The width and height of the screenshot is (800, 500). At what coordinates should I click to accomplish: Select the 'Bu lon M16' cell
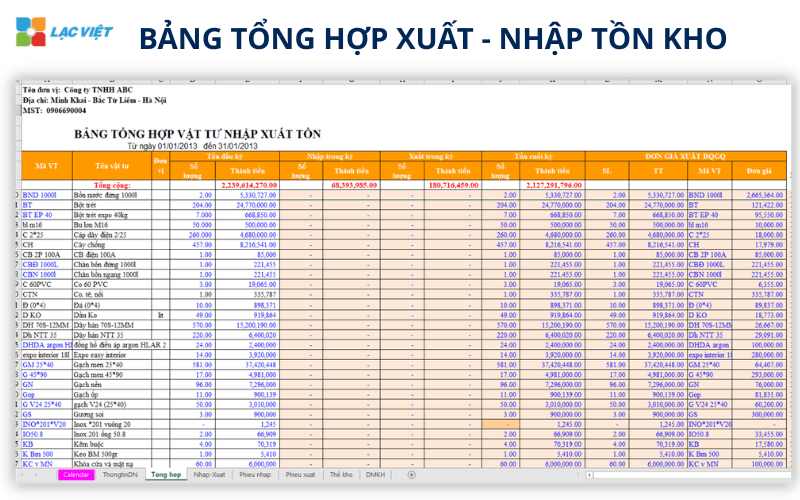coord(112,225)
